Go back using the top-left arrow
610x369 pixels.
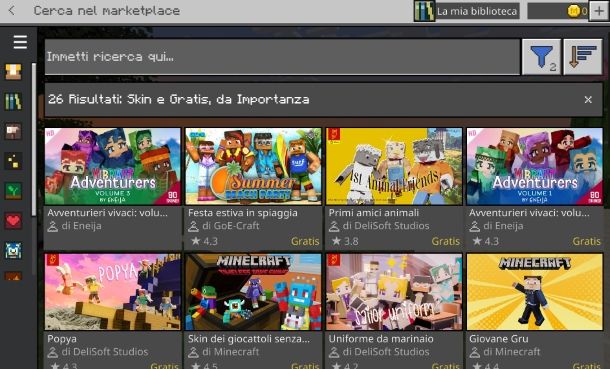12,10
